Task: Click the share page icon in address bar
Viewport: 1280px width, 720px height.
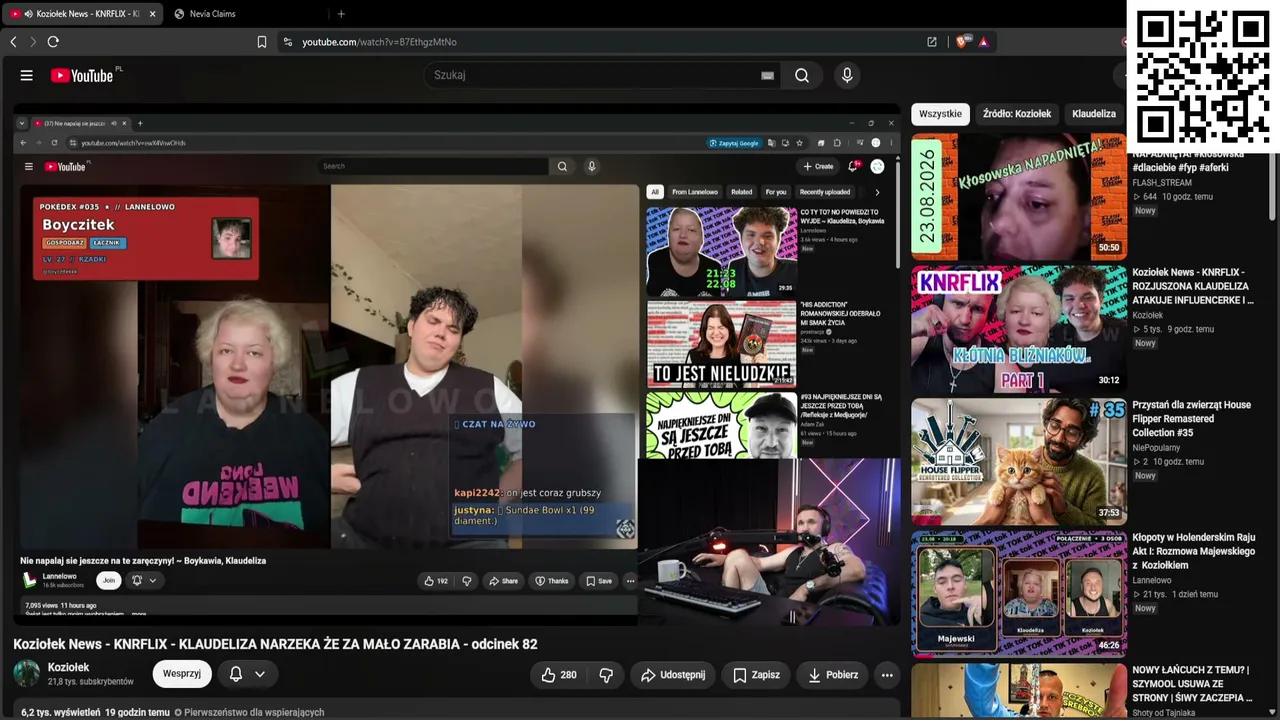Action: point(932,42)
